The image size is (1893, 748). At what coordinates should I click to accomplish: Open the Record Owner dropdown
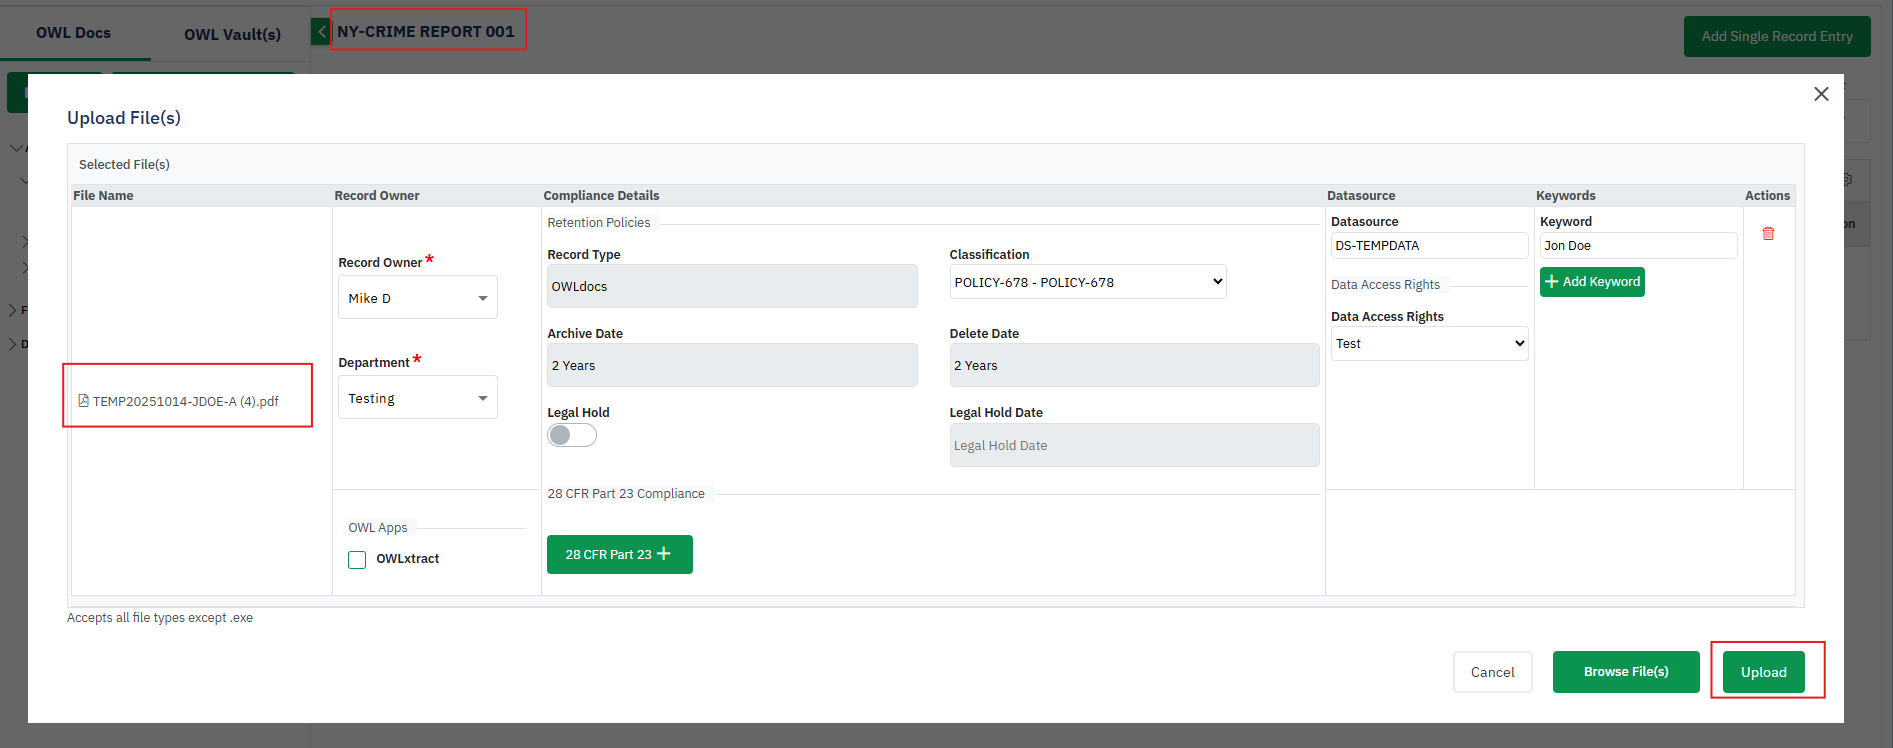[x=418, y=298]
